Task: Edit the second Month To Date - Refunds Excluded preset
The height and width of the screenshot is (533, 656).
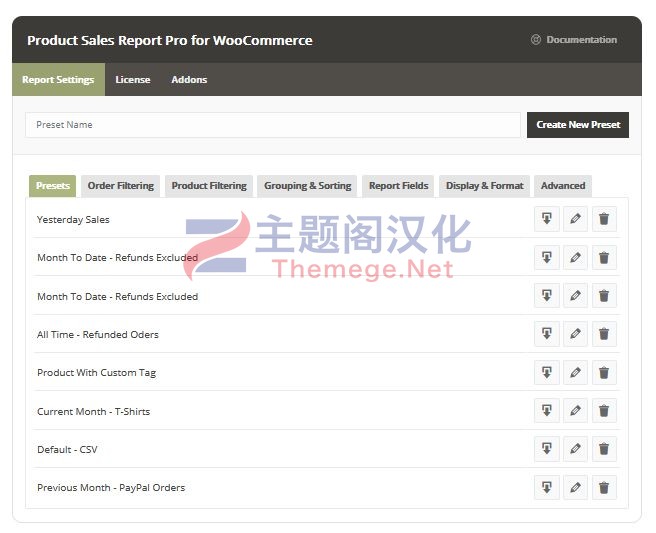Action: pyautogui.click(x=575, y=295)
